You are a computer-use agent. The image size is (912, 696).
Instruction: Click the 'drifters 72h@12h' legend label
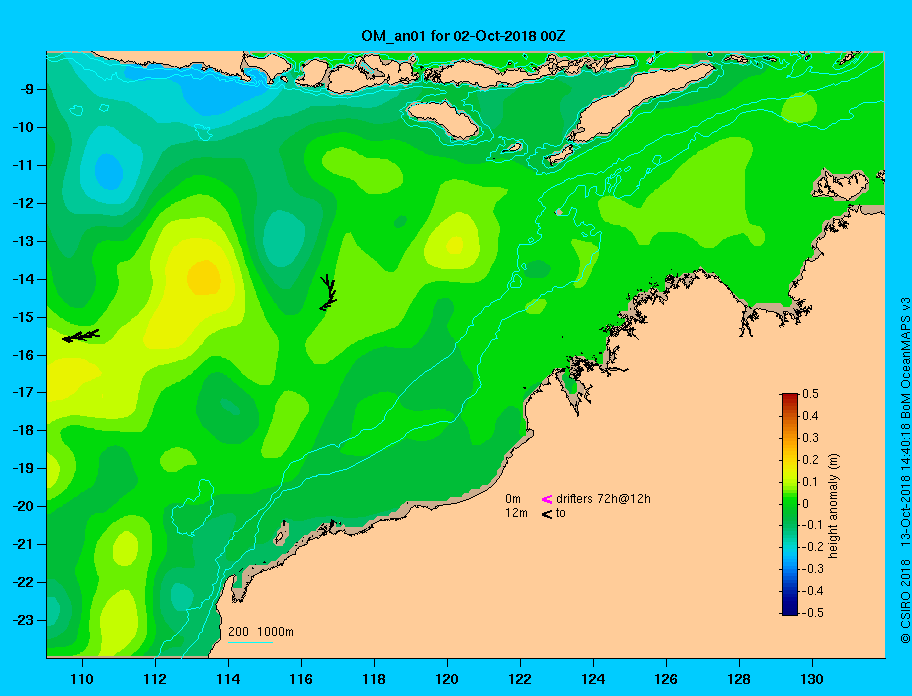click(x=603, y=499)
